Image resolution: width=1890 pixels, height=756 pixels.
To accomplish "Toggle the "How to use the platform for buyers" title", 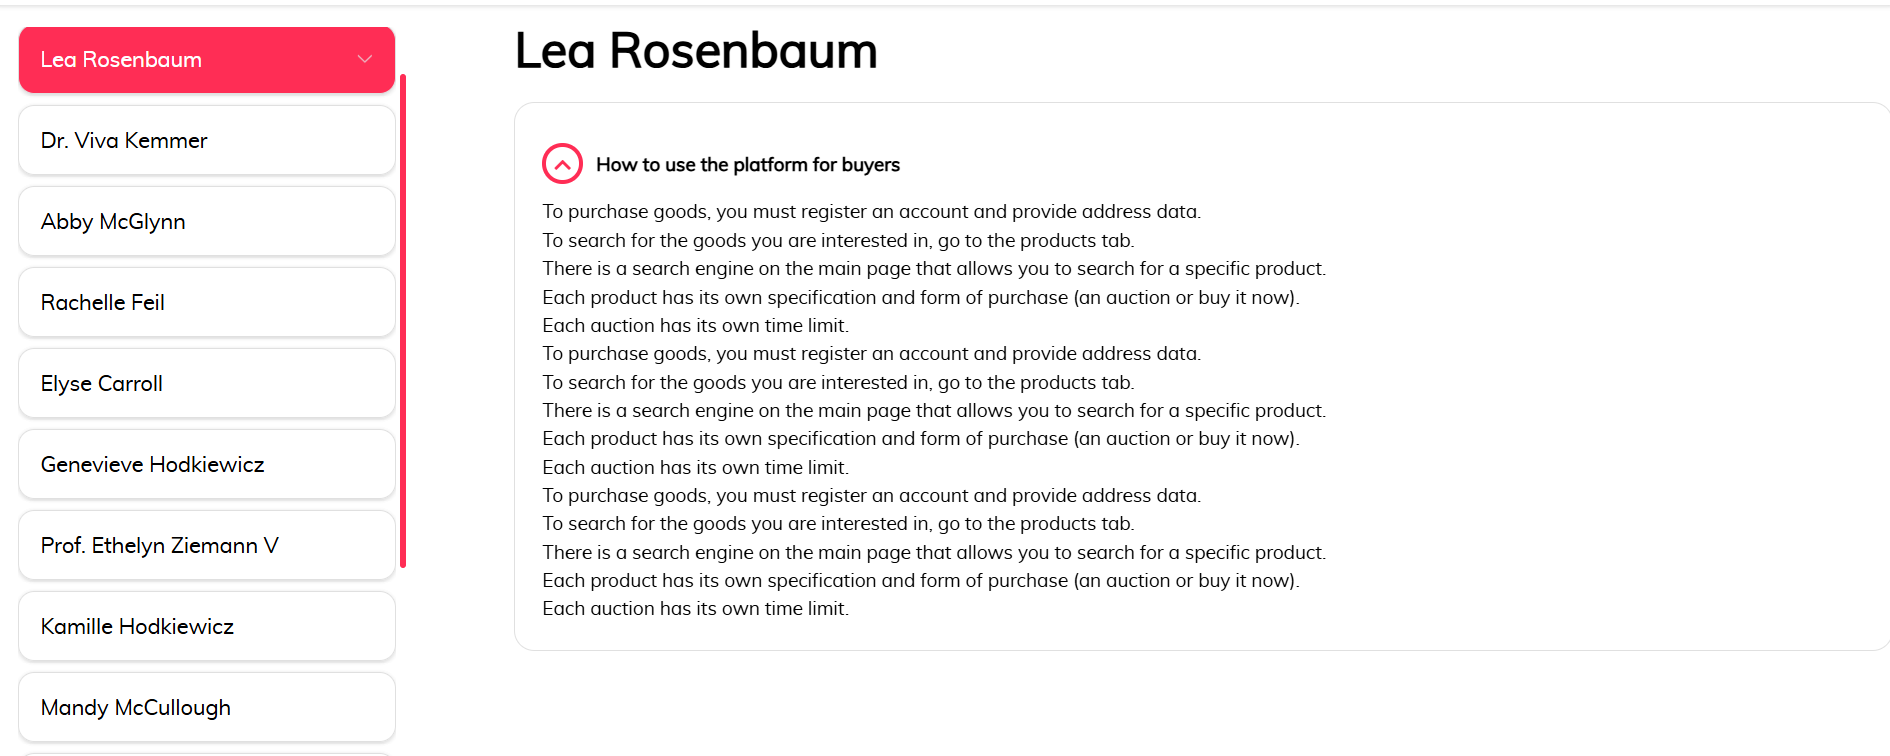I will [747, 165].
